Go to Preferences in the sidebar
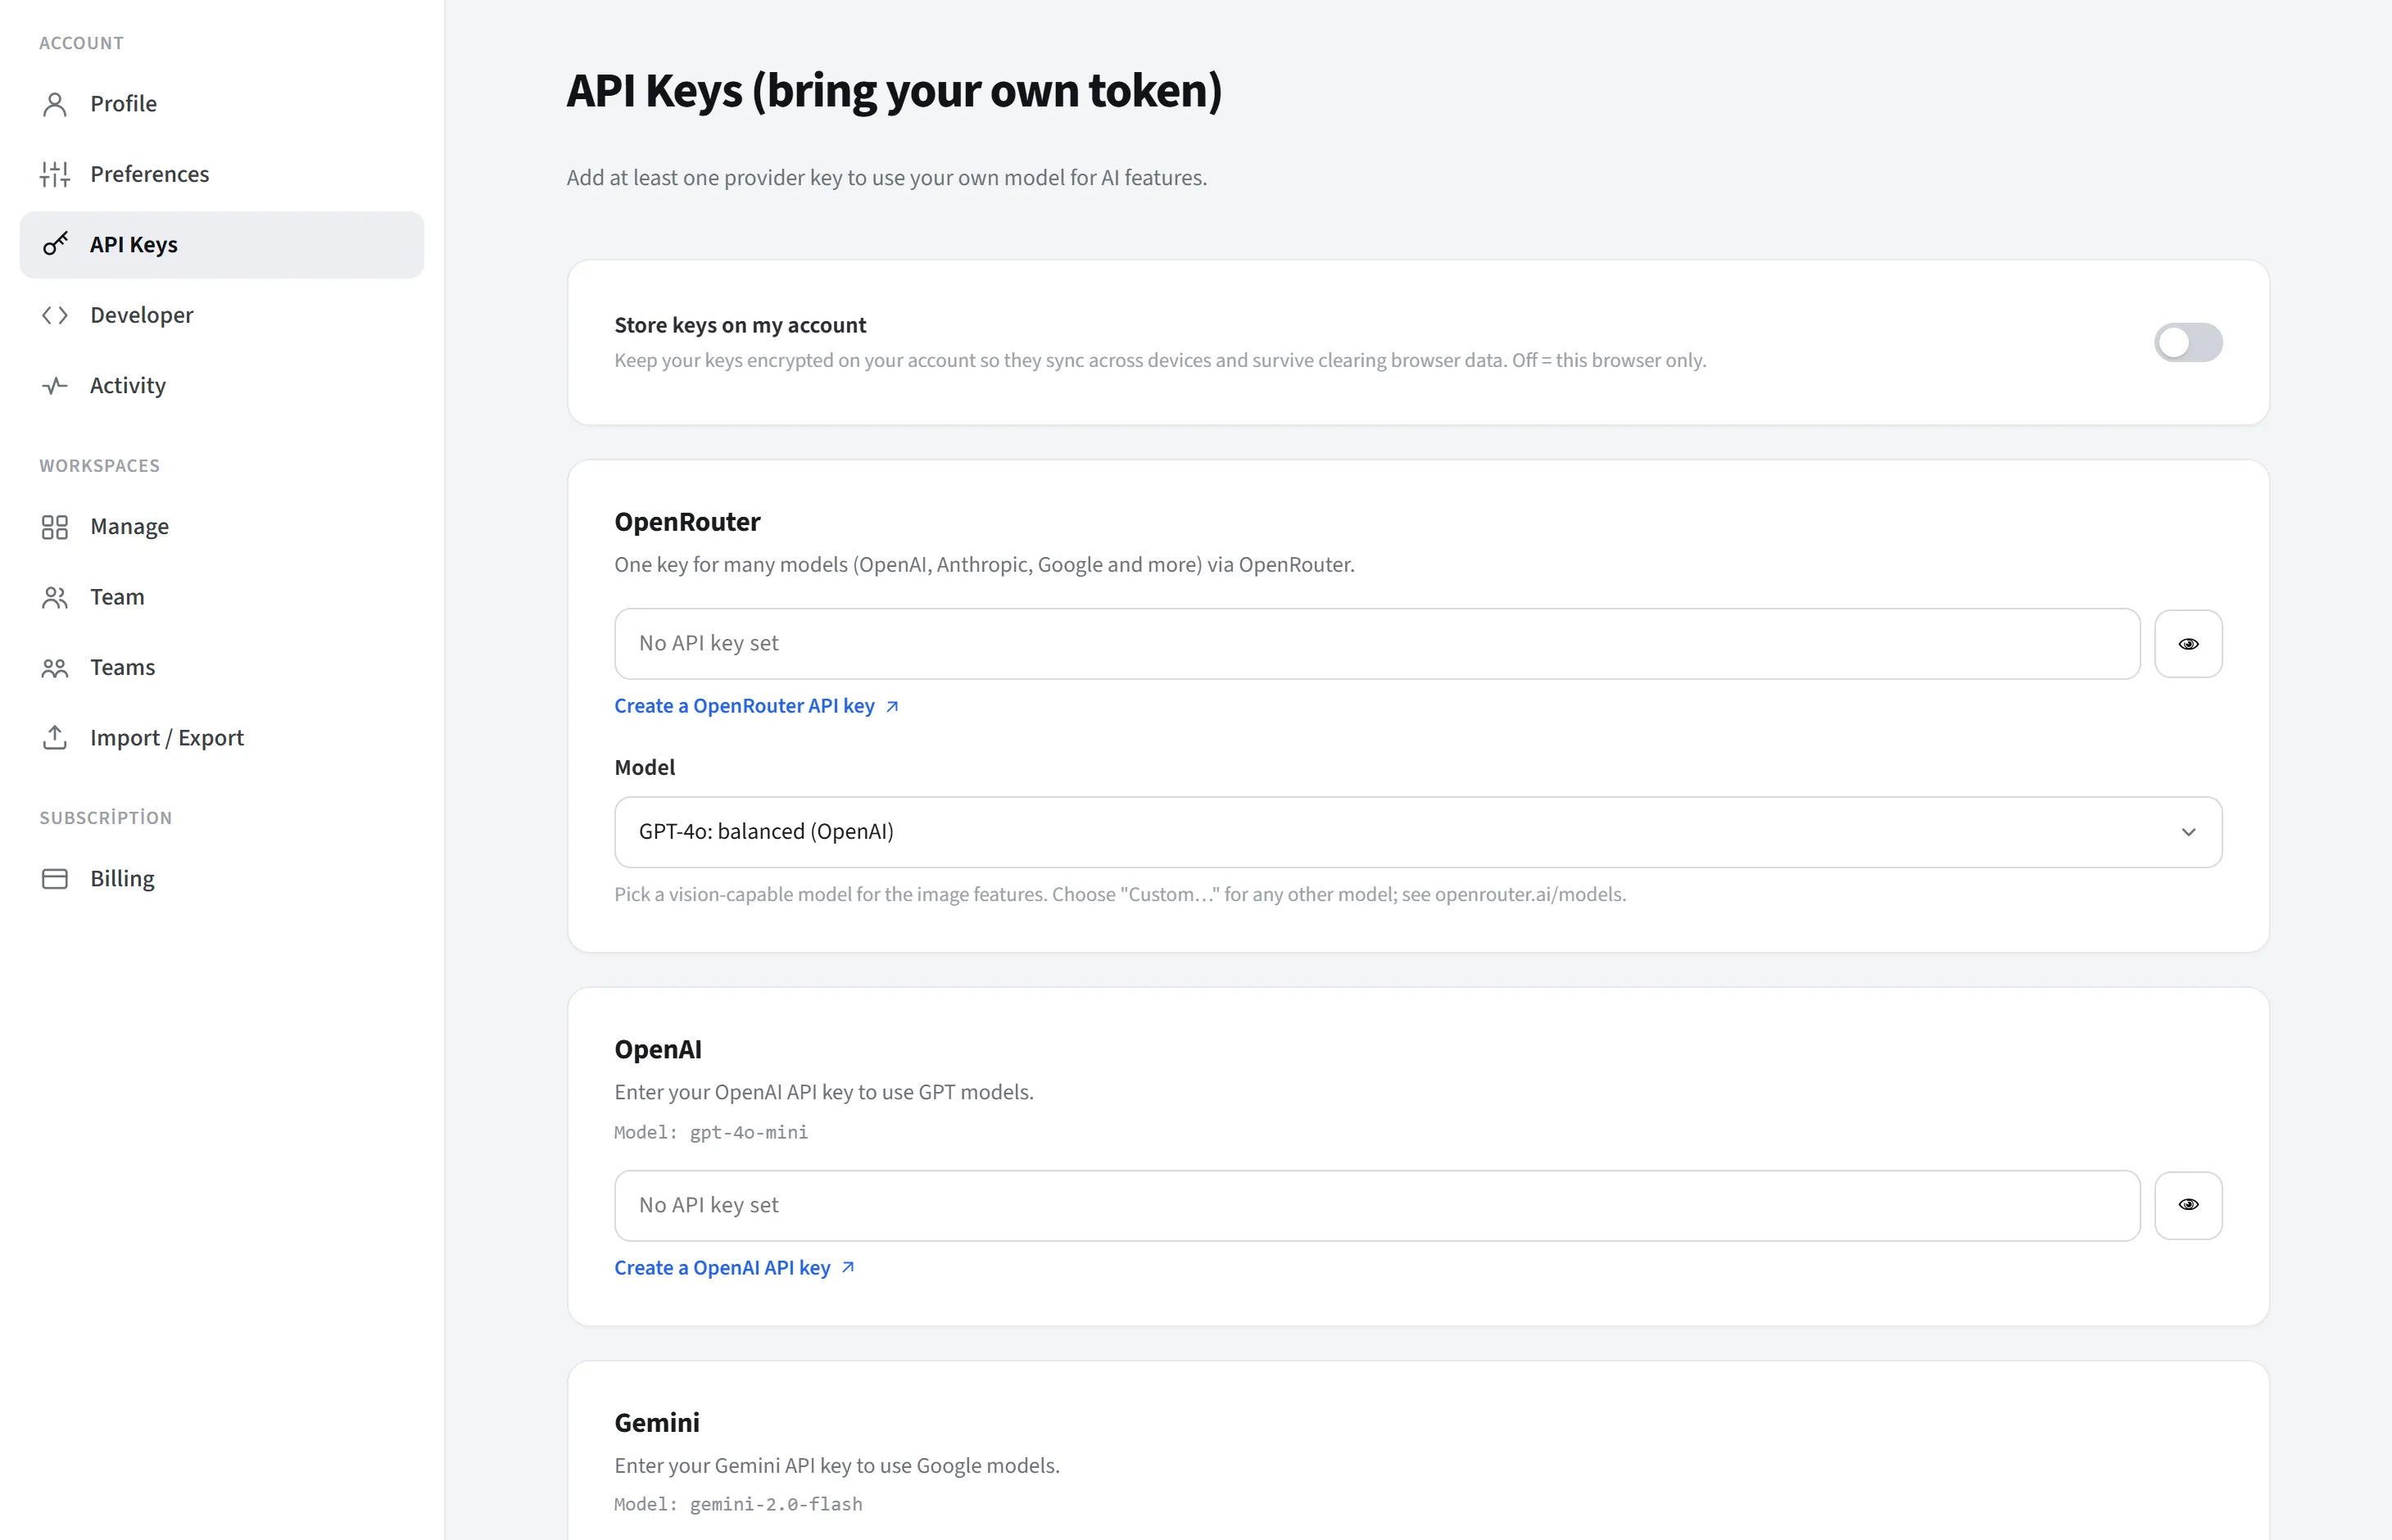The image size is (2392, 1540). [x=222, y=174]
